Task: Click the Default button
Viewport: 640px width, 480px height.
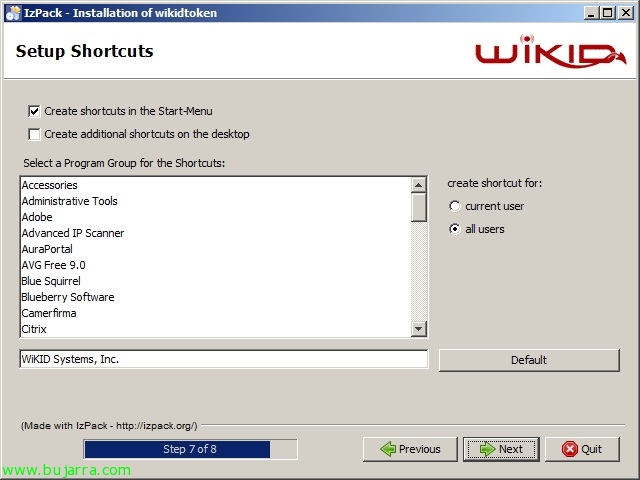Action: click(529, 360)
